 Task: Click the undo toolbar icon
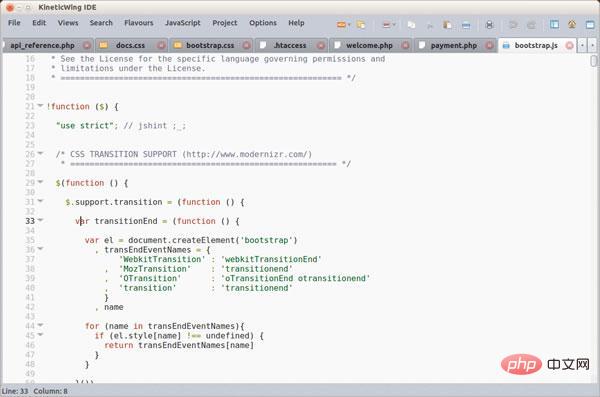coord(513,25)
